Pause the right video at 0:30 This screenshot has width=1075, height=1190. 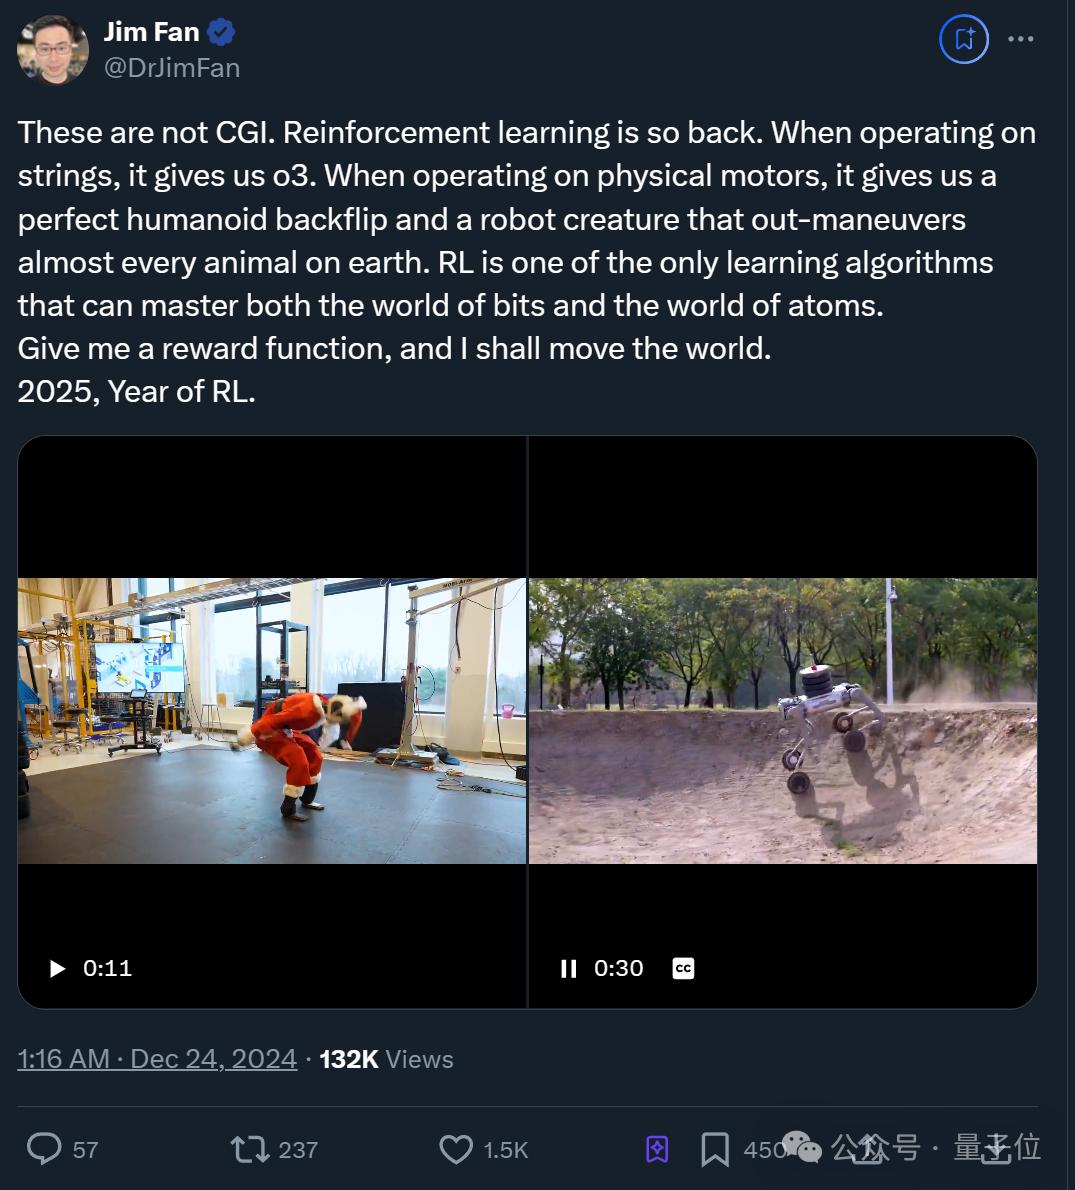click(569, 968)
